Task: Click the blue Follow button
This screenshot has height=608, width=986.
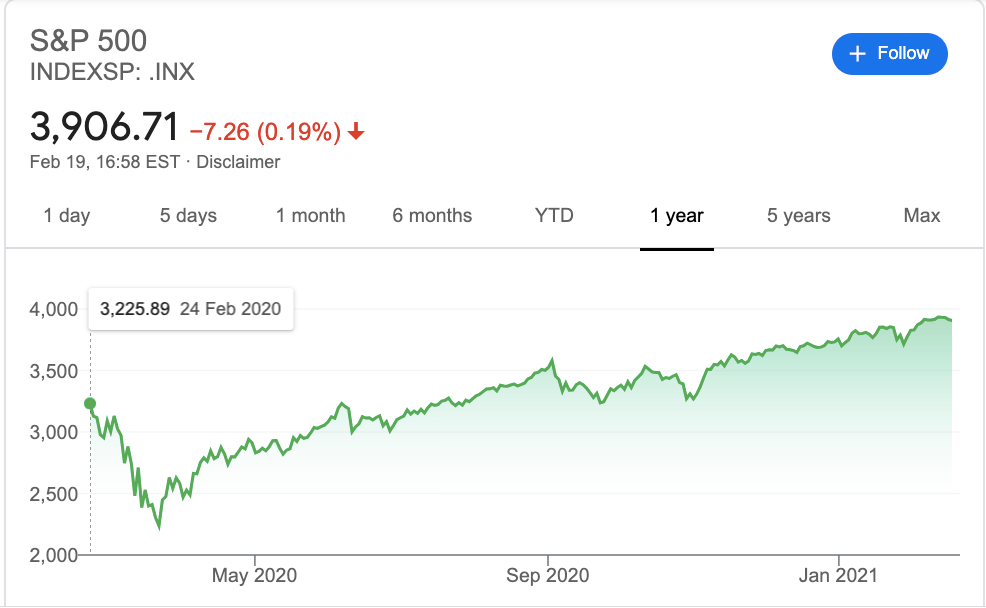Action: tap(889, 54)
